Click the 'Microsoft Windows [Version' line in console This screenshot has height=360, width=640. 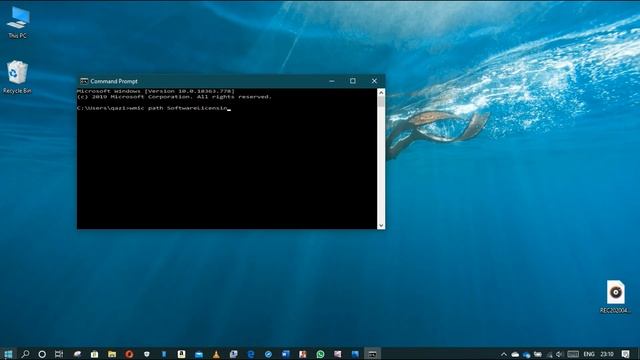tap(156, 91)
